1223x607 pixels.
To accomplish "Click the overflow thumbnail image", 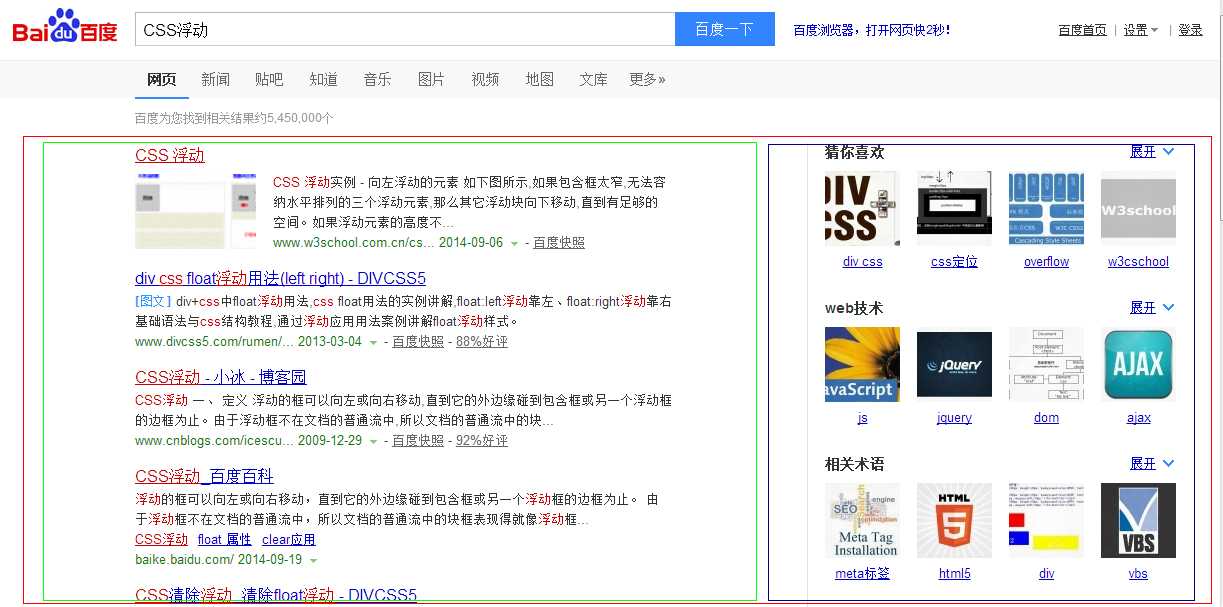I will click(1046, 208).
